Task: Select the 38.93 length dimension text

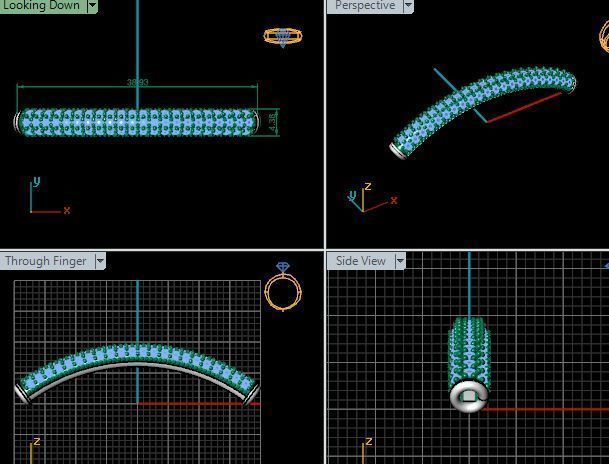Action: point(137,82)
